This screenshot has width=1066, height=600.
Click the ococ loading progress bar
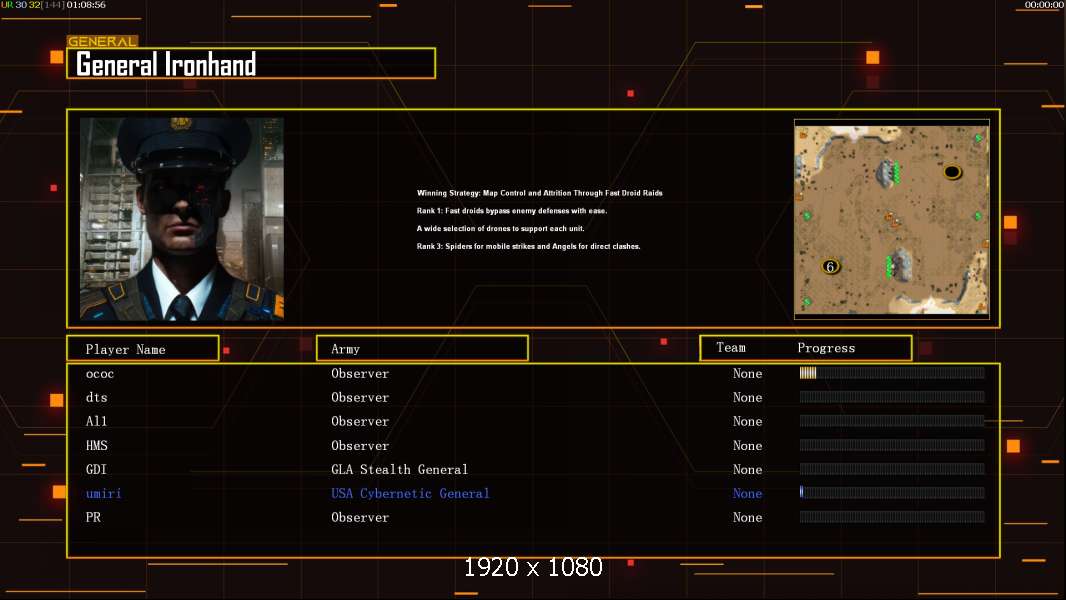[x=892, y=372]
